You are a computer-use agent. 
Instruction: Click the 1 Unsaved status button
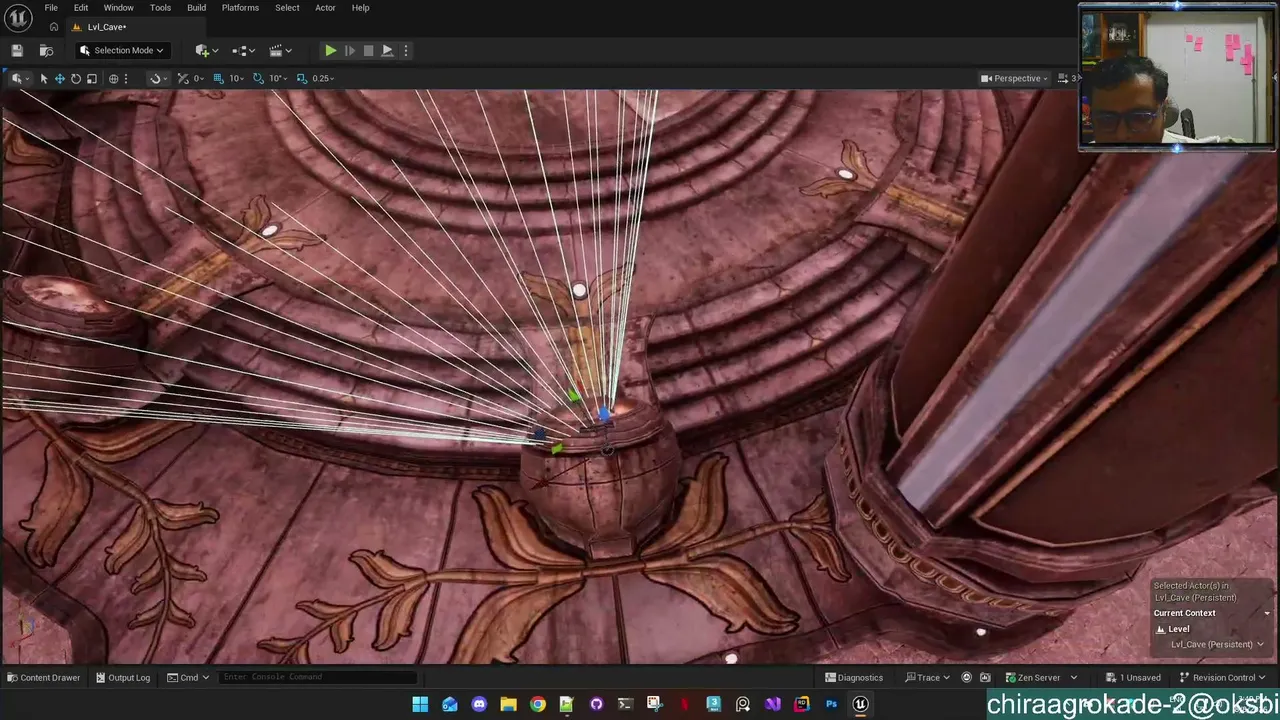point(1133,678)
